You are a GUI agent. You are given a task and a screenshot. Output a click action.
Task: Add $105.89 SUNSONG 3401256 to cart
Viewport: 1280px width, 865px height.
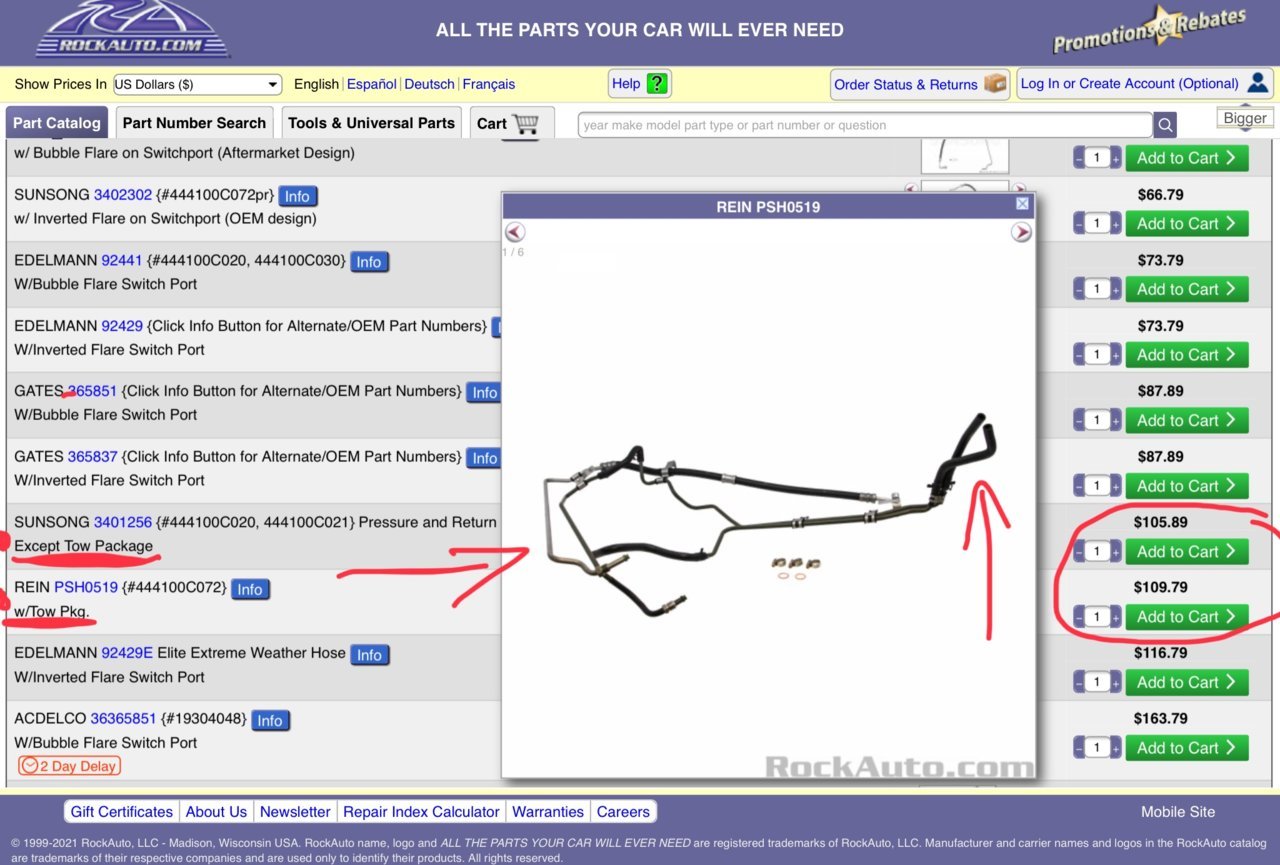pos(1187,551)
